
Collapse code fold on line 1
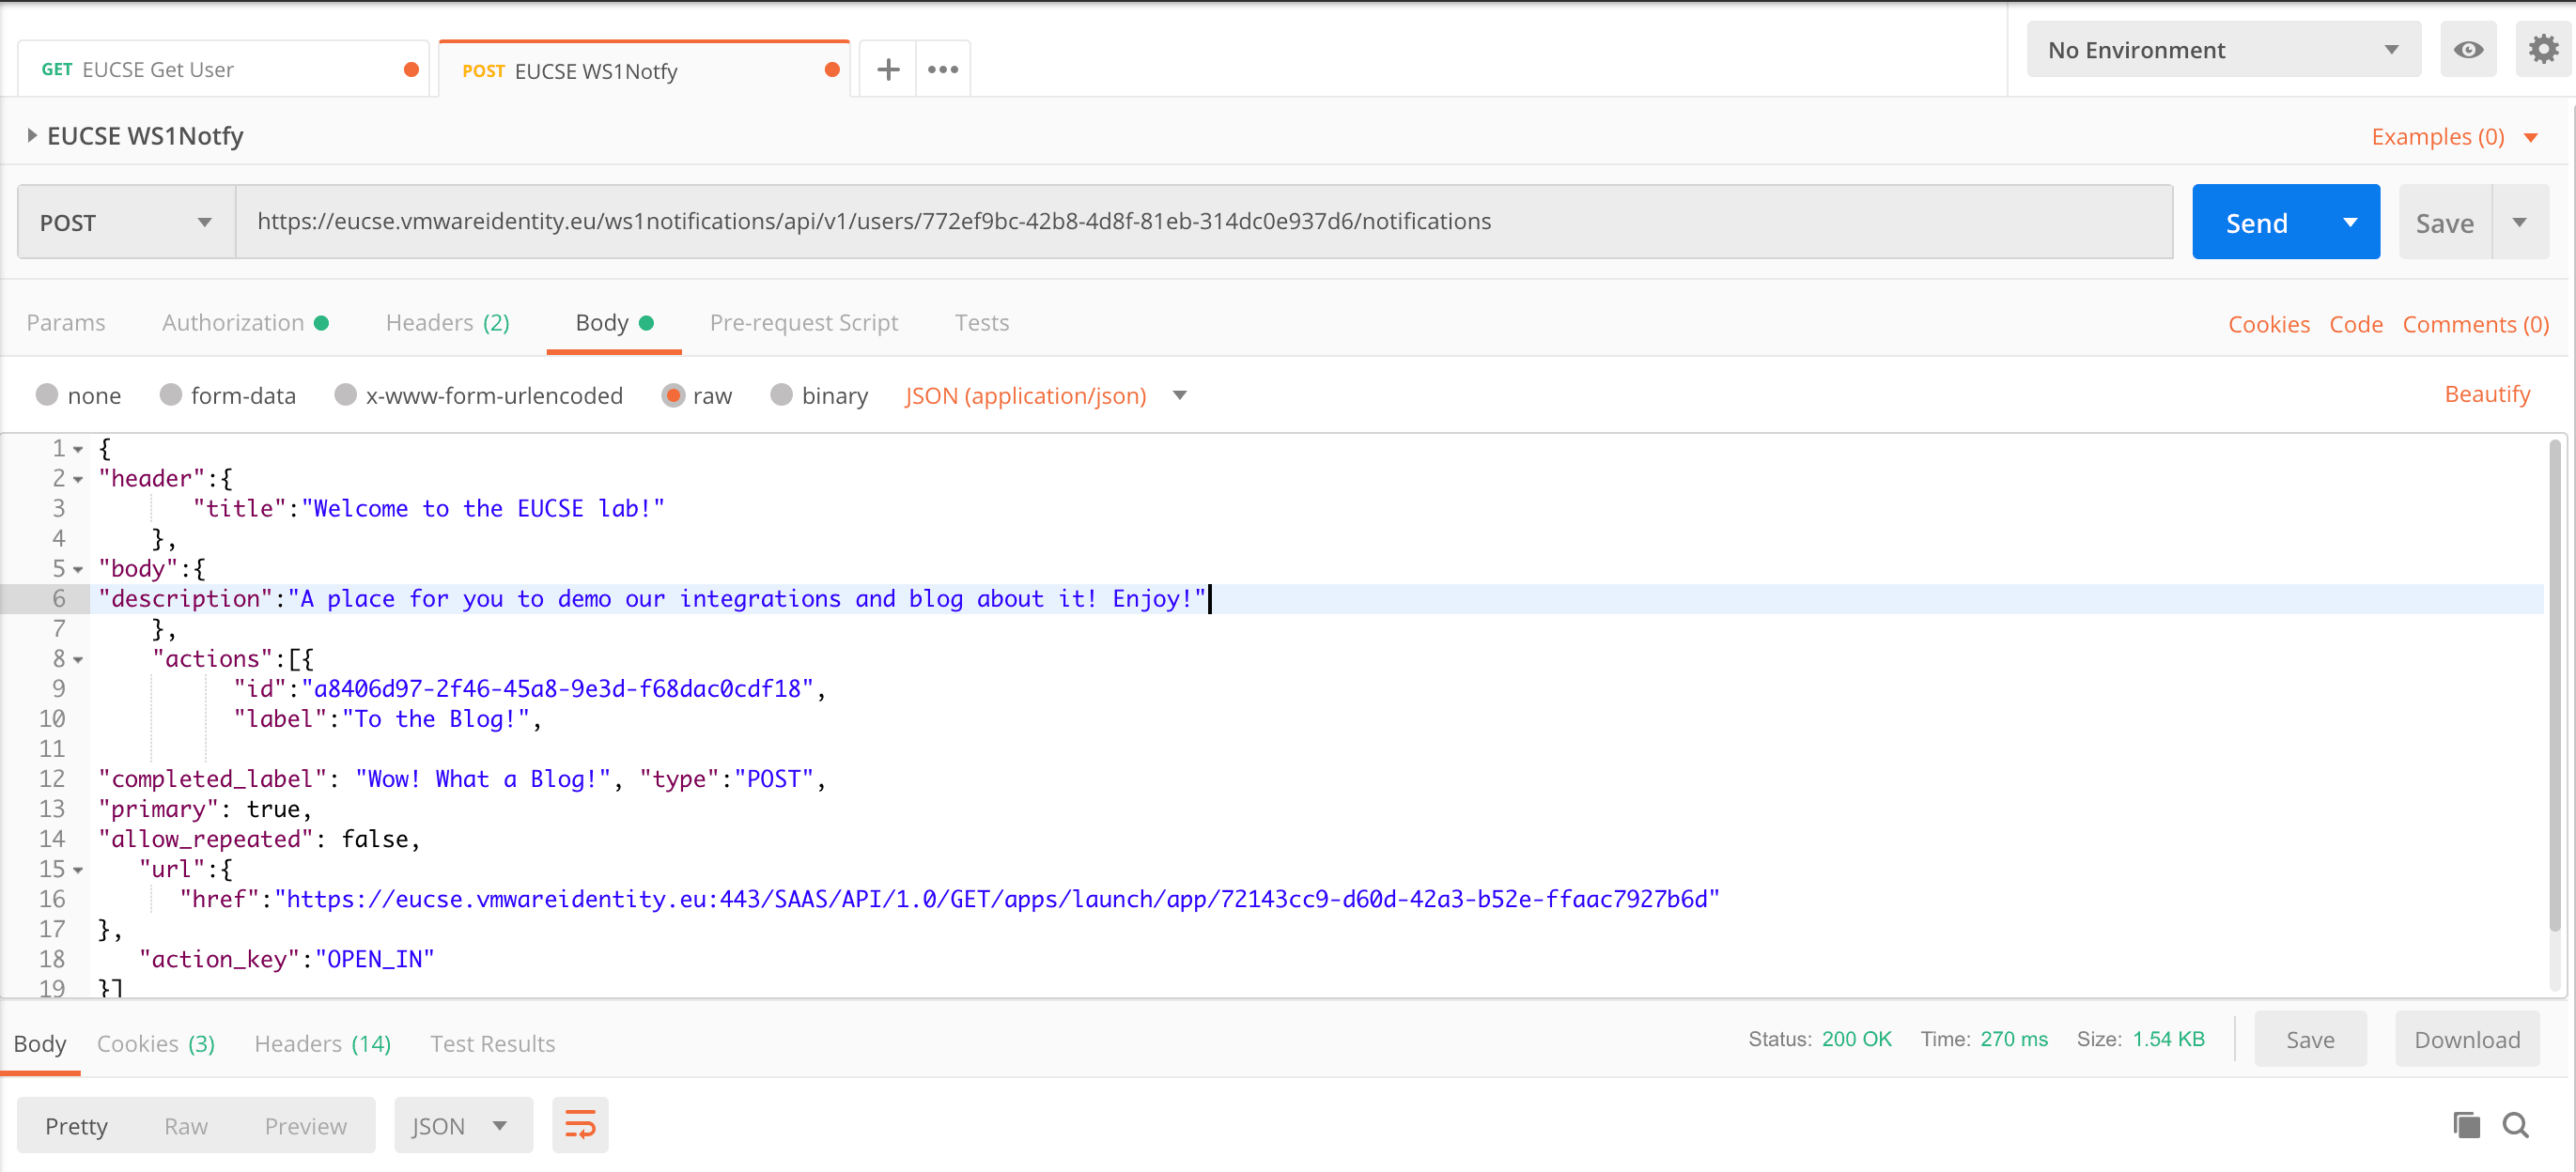click(x=78, y=449)
